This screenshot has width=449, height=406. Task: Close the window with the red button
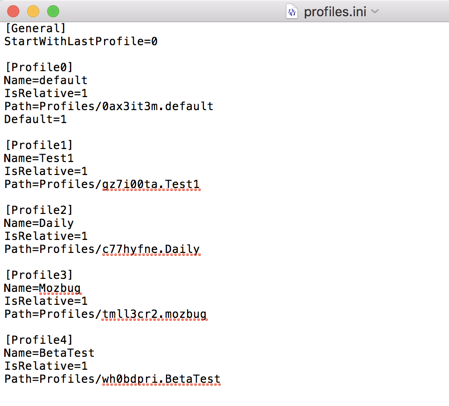(13, 11)
